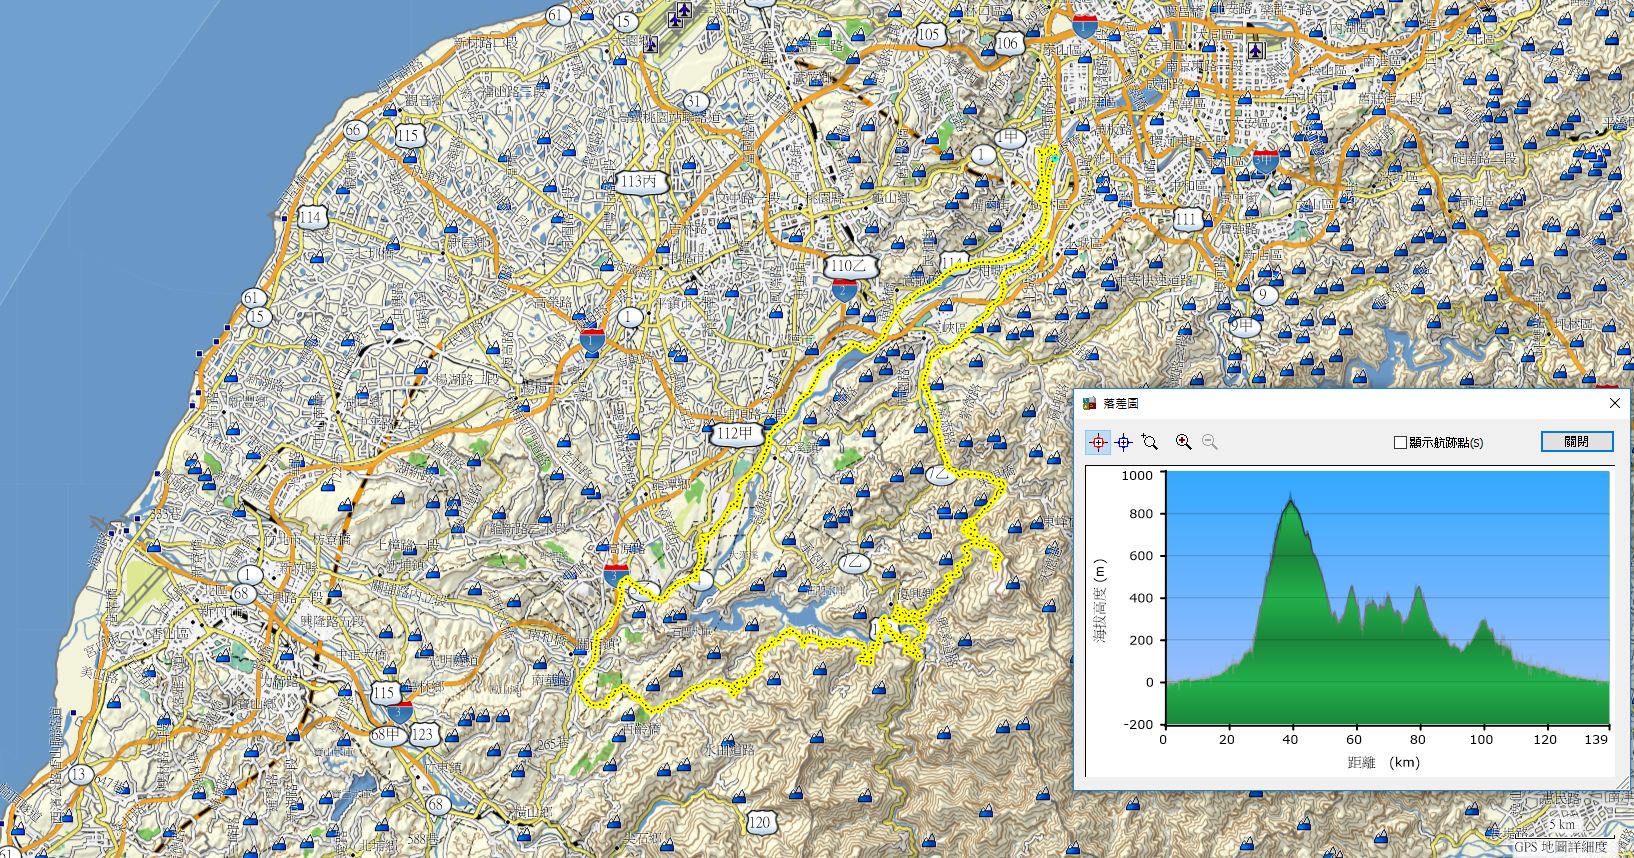The image size is (1634, 858).
Task: Click the route 105 shield marker
Action: point(929,34)
